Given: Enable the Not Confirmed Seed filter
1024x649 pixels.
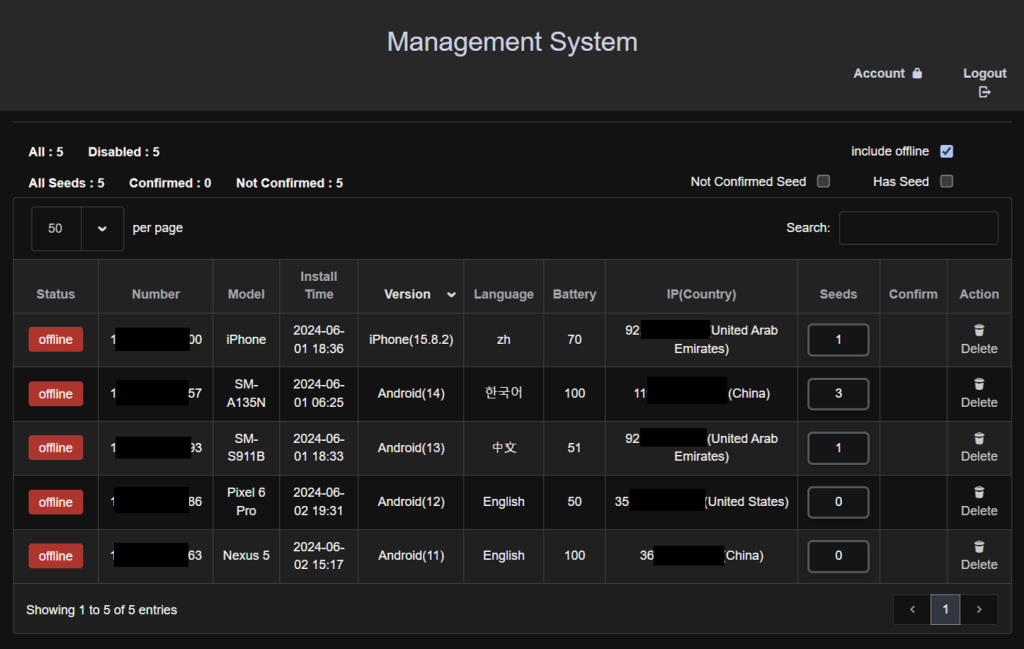Looking at the screenshot, I should (x=823, y=181).
